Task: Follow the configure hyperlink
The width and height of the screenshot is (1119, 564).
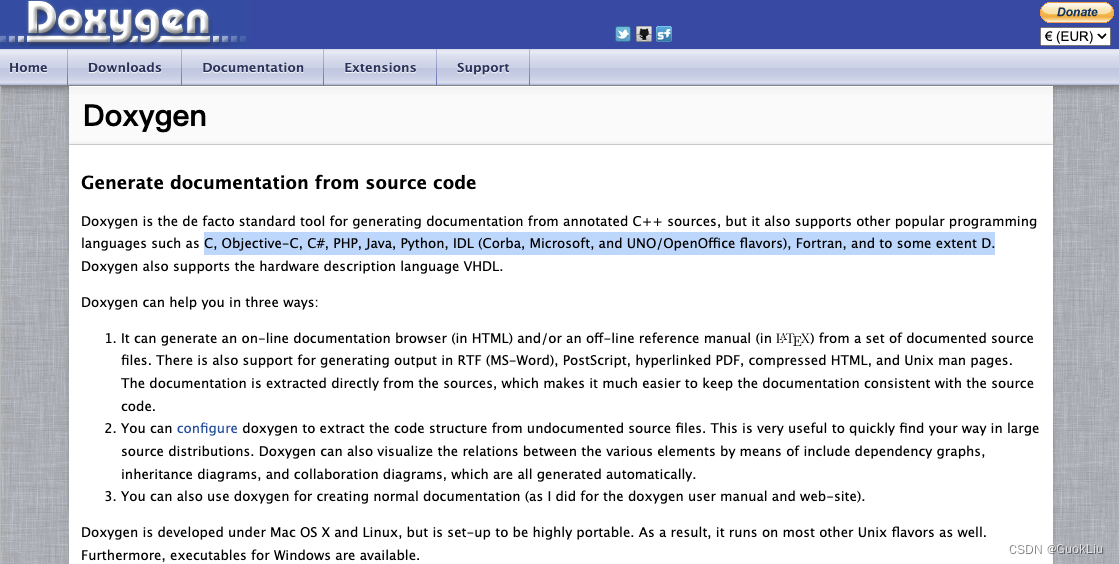Action: click(x=207, y=428)
